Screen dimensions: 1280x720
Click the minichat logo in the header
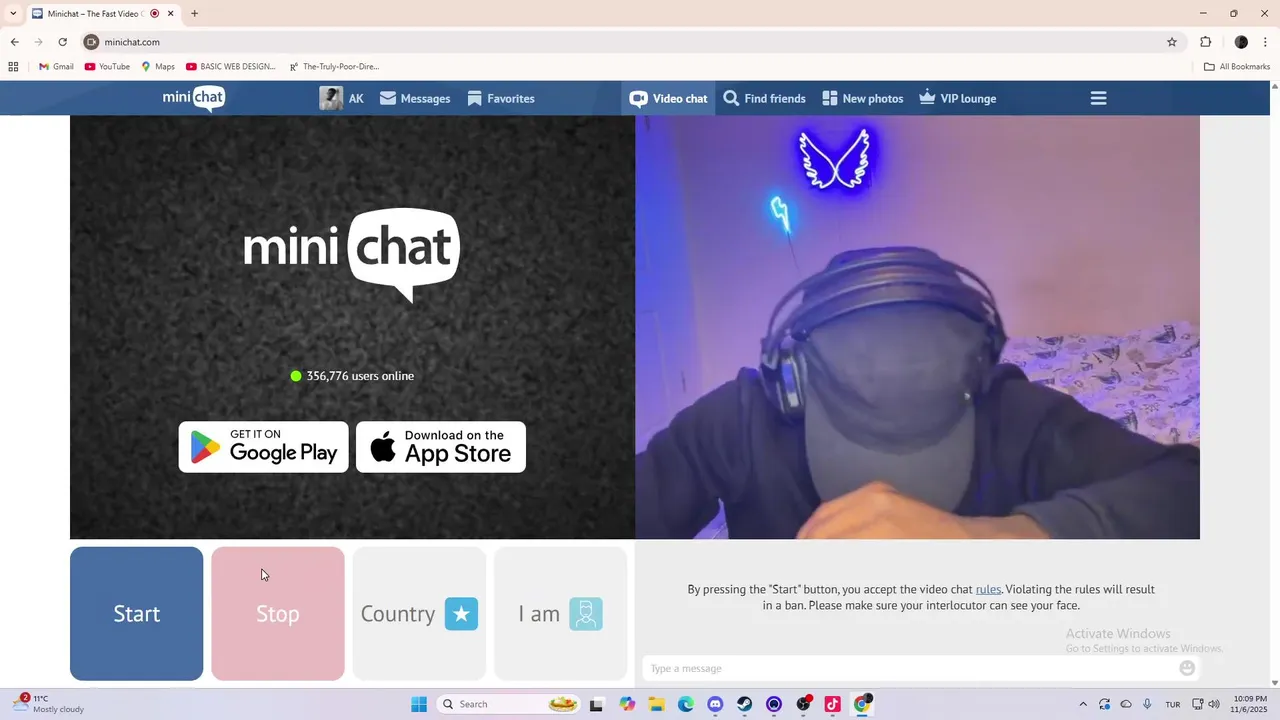point(194,98)
